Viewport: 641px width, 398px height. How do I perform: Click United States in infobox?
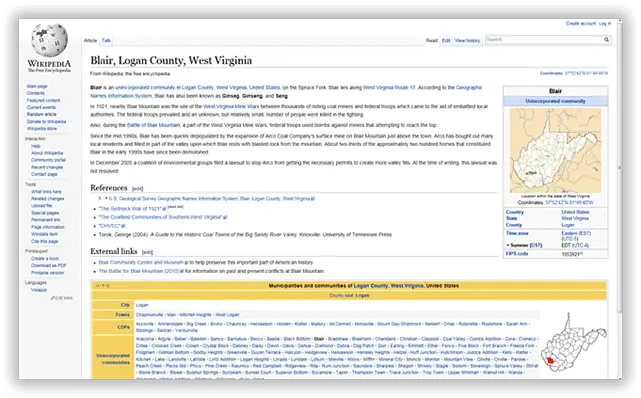pos(575,212)
